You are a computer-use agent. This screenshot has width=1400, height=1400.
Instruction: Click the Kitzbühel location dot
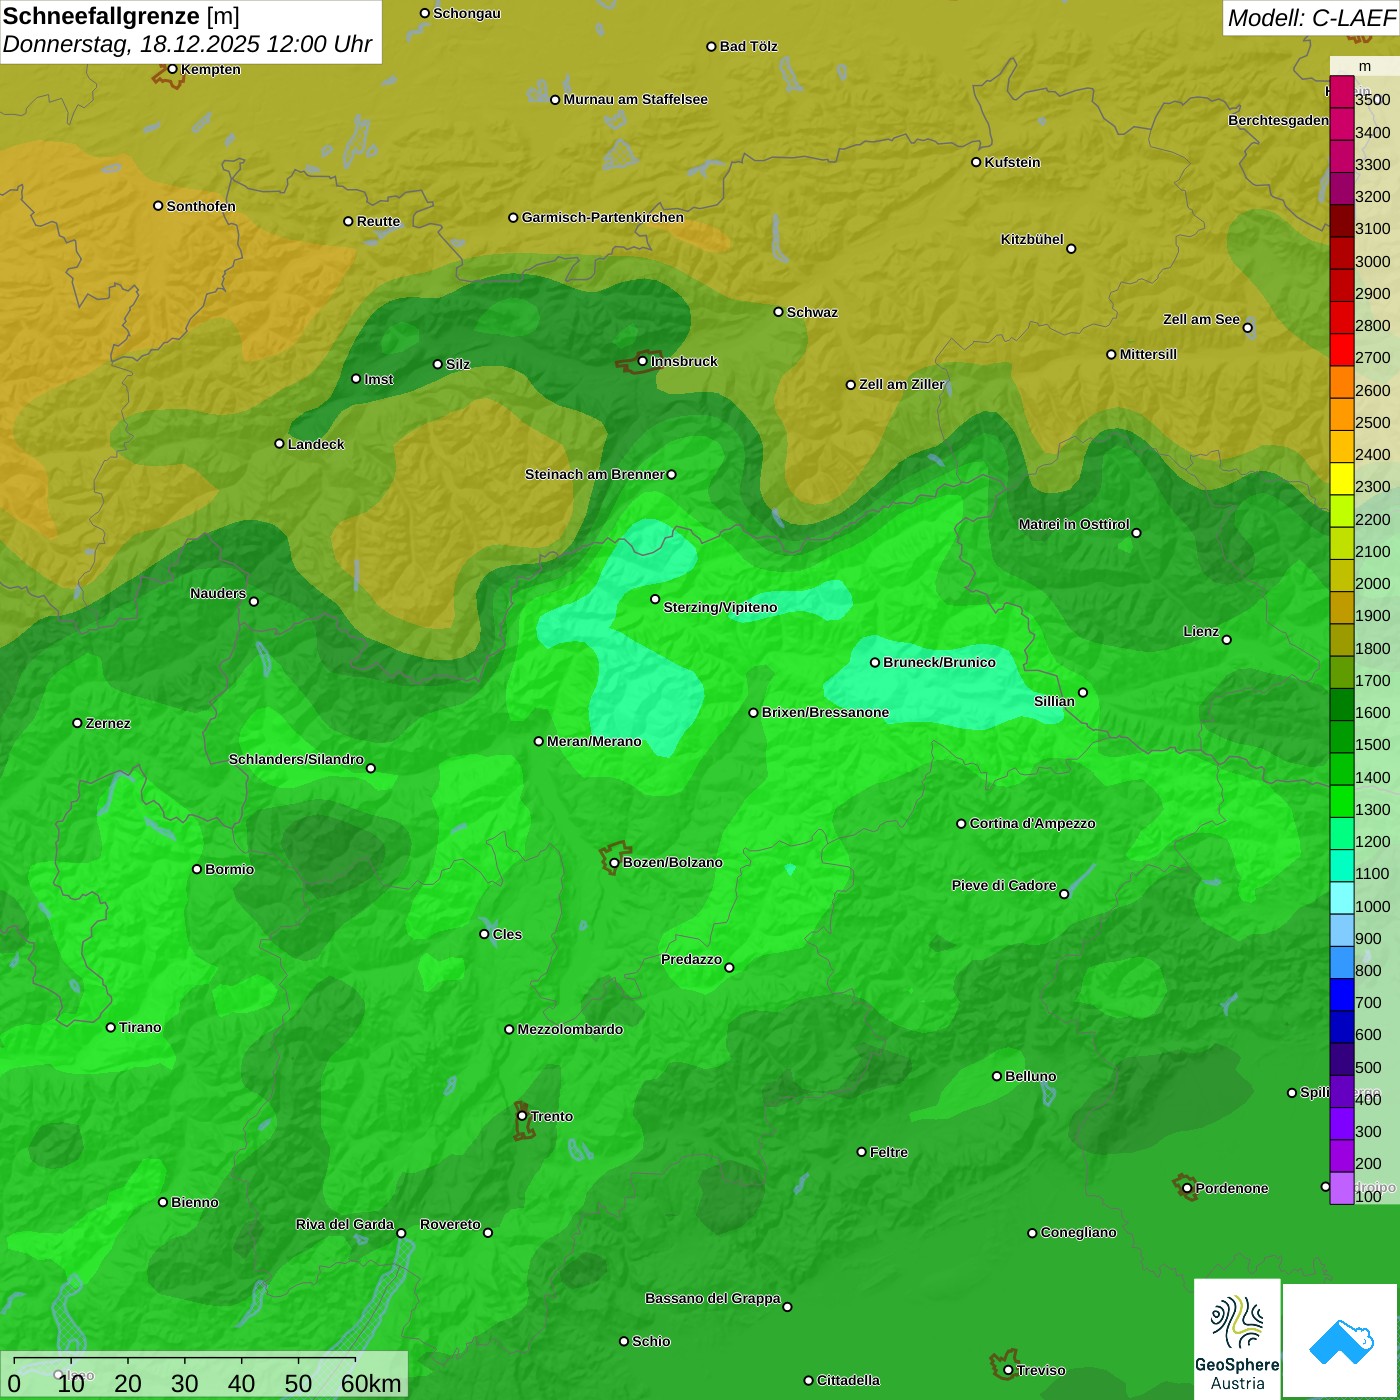pos(1071,249)
